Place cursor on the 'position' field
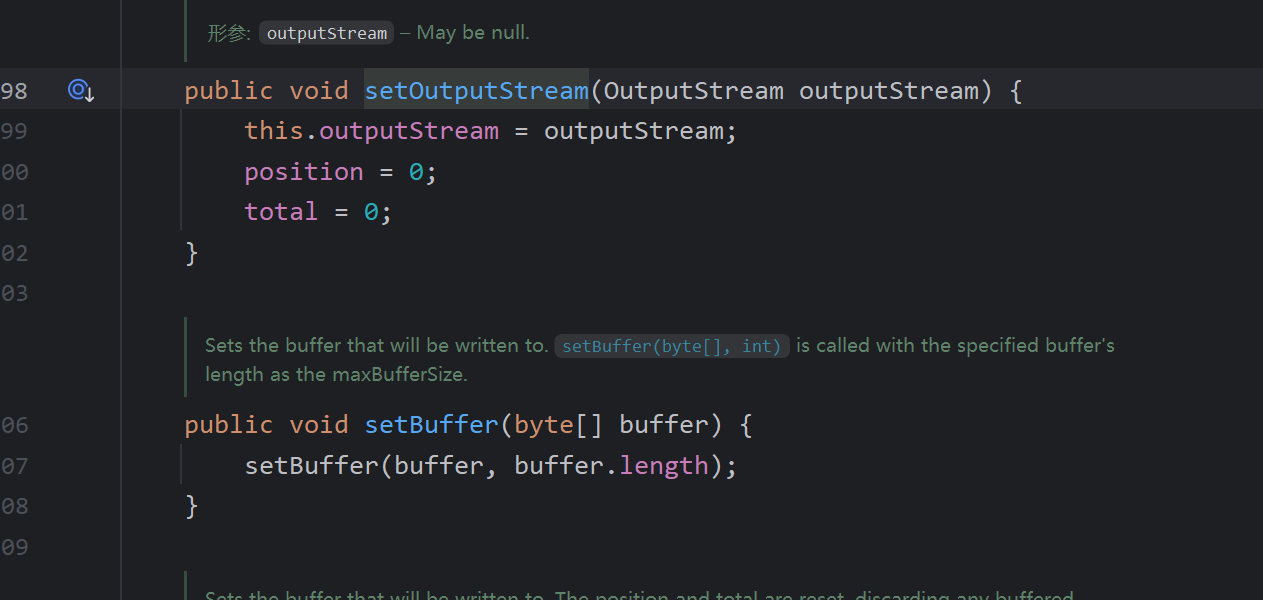 [x=303, y=172]
